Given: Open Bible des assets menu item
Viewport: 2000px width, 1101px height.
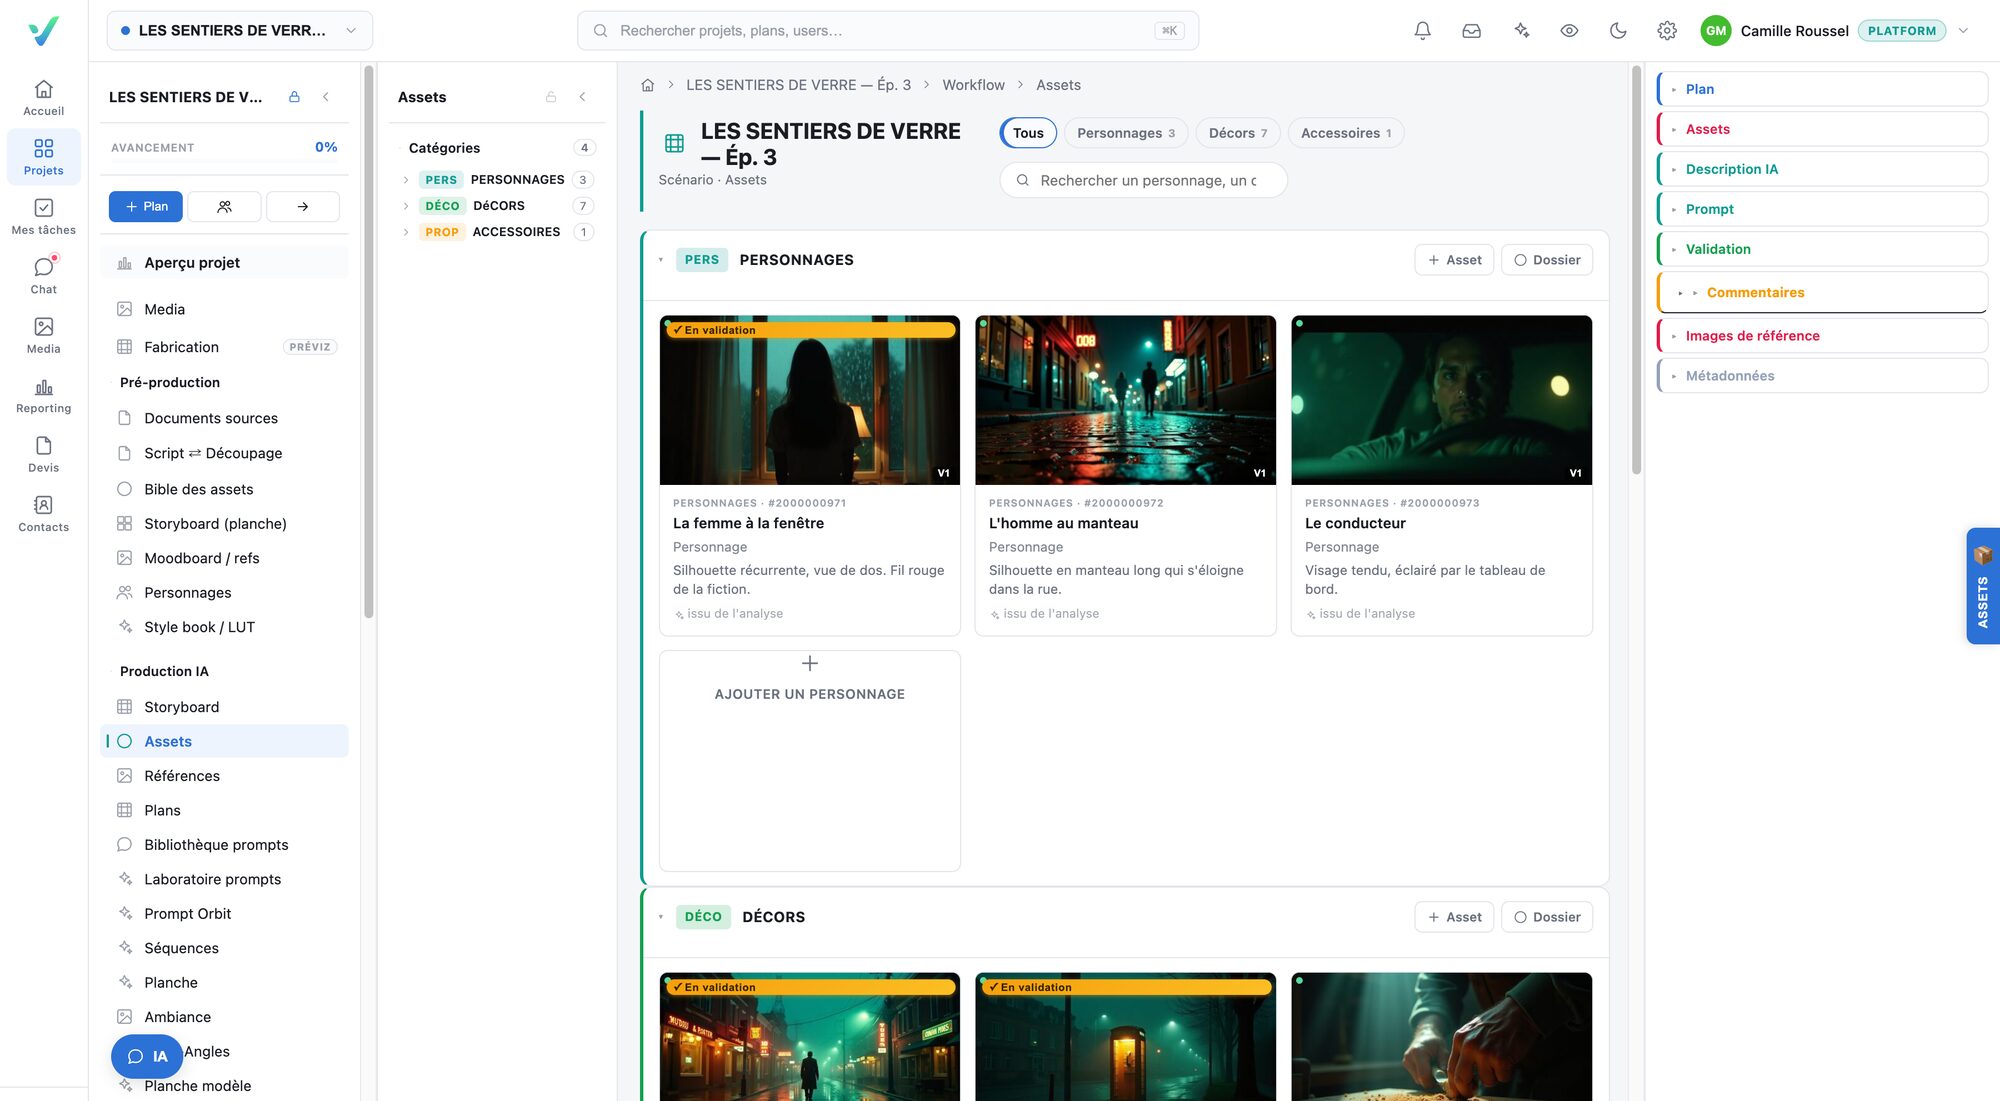Looking at the screenshot, I should [224, 489].
